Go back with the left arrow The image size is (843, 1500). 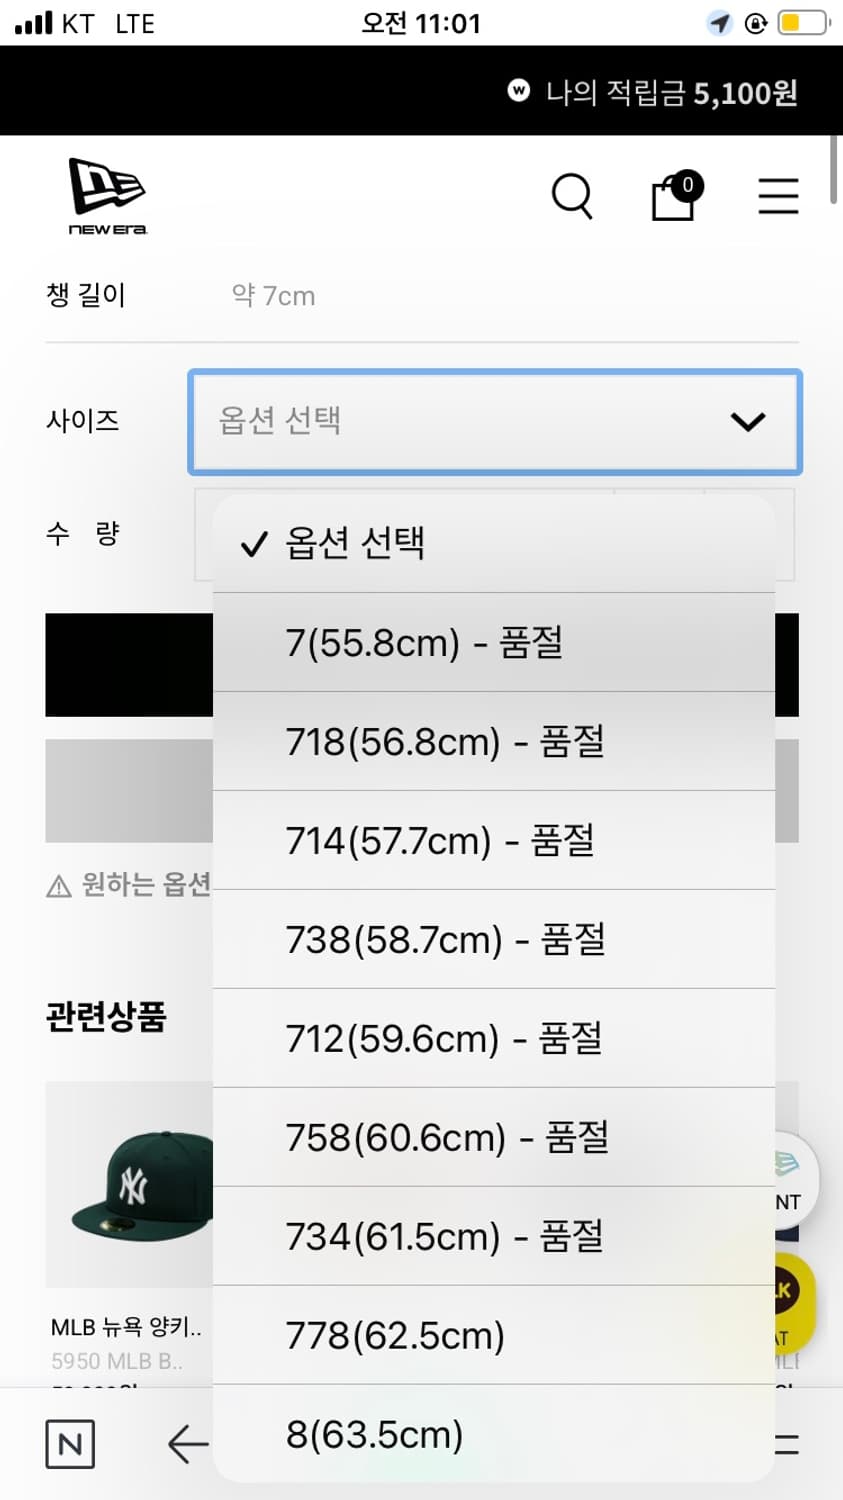(187, 1444)
